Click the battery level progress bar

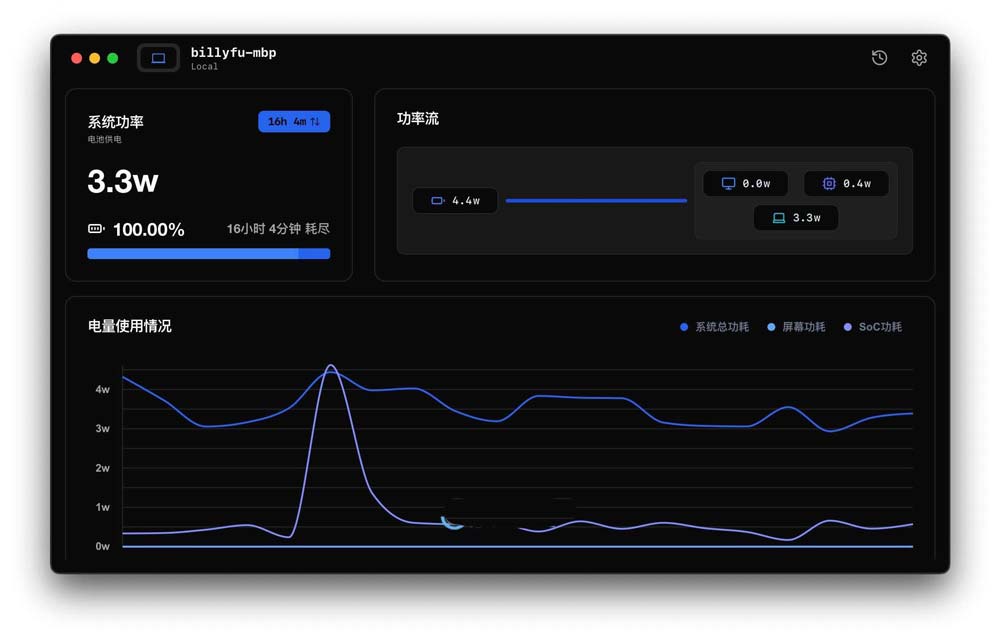tap(209, 254)
